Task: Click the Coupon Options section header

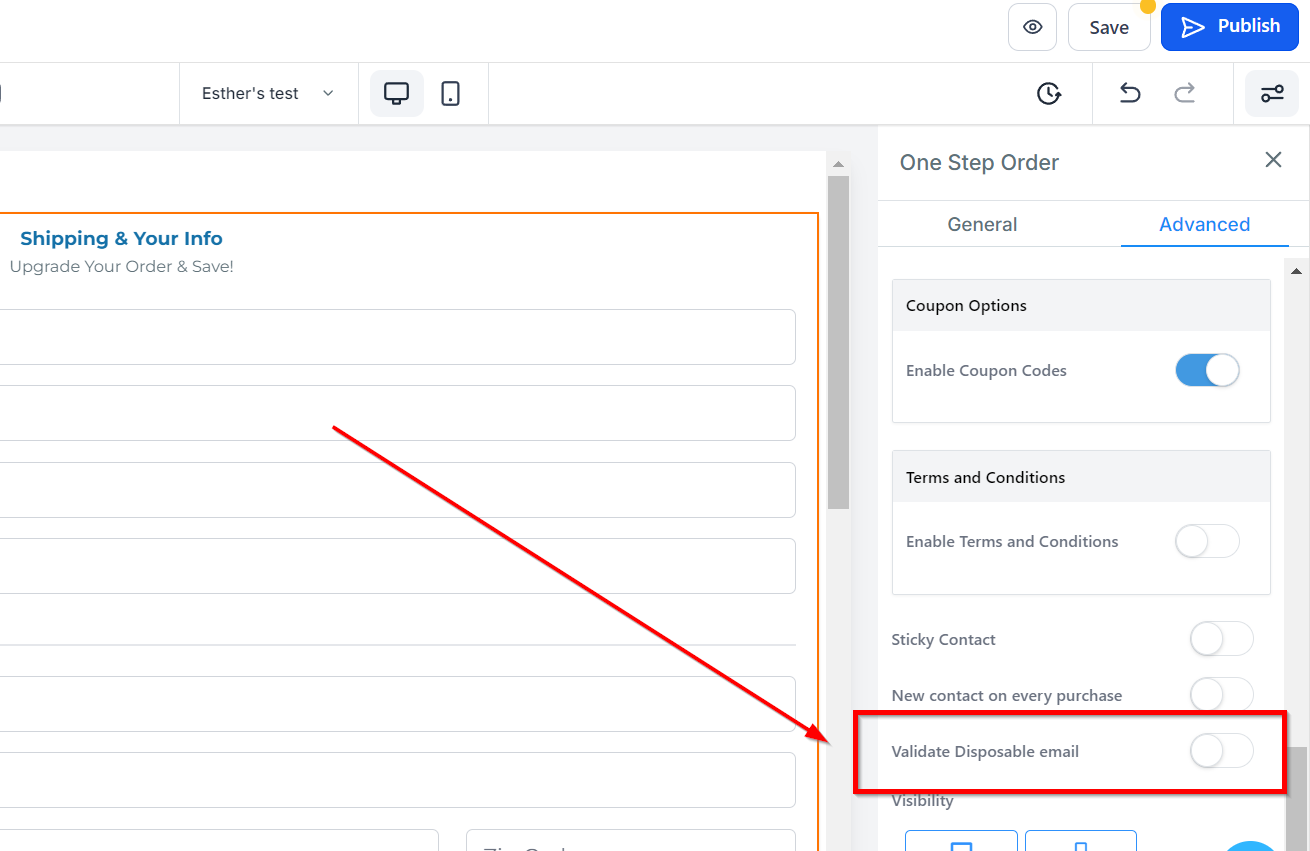Action: [x=1081, y=306]
